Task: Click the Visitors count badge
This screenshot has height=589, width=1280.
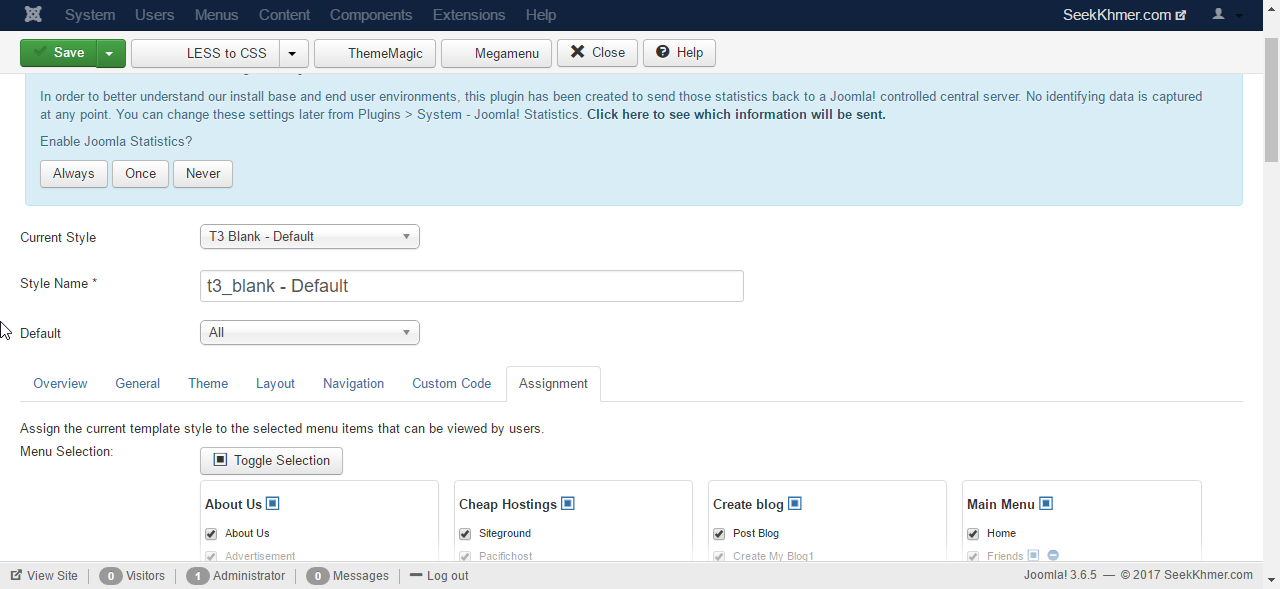Action: tap(110, 576)
